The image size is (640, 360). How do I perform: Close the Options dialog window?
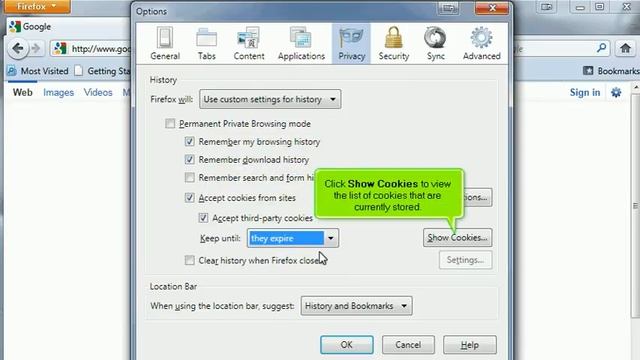click(x=492, y=8)
